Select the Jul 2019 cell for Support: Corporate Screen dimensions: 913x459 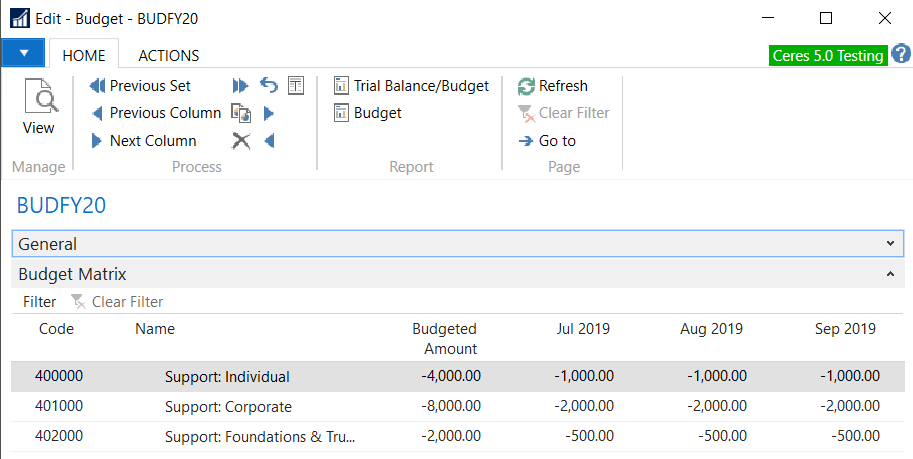point(585,407)
